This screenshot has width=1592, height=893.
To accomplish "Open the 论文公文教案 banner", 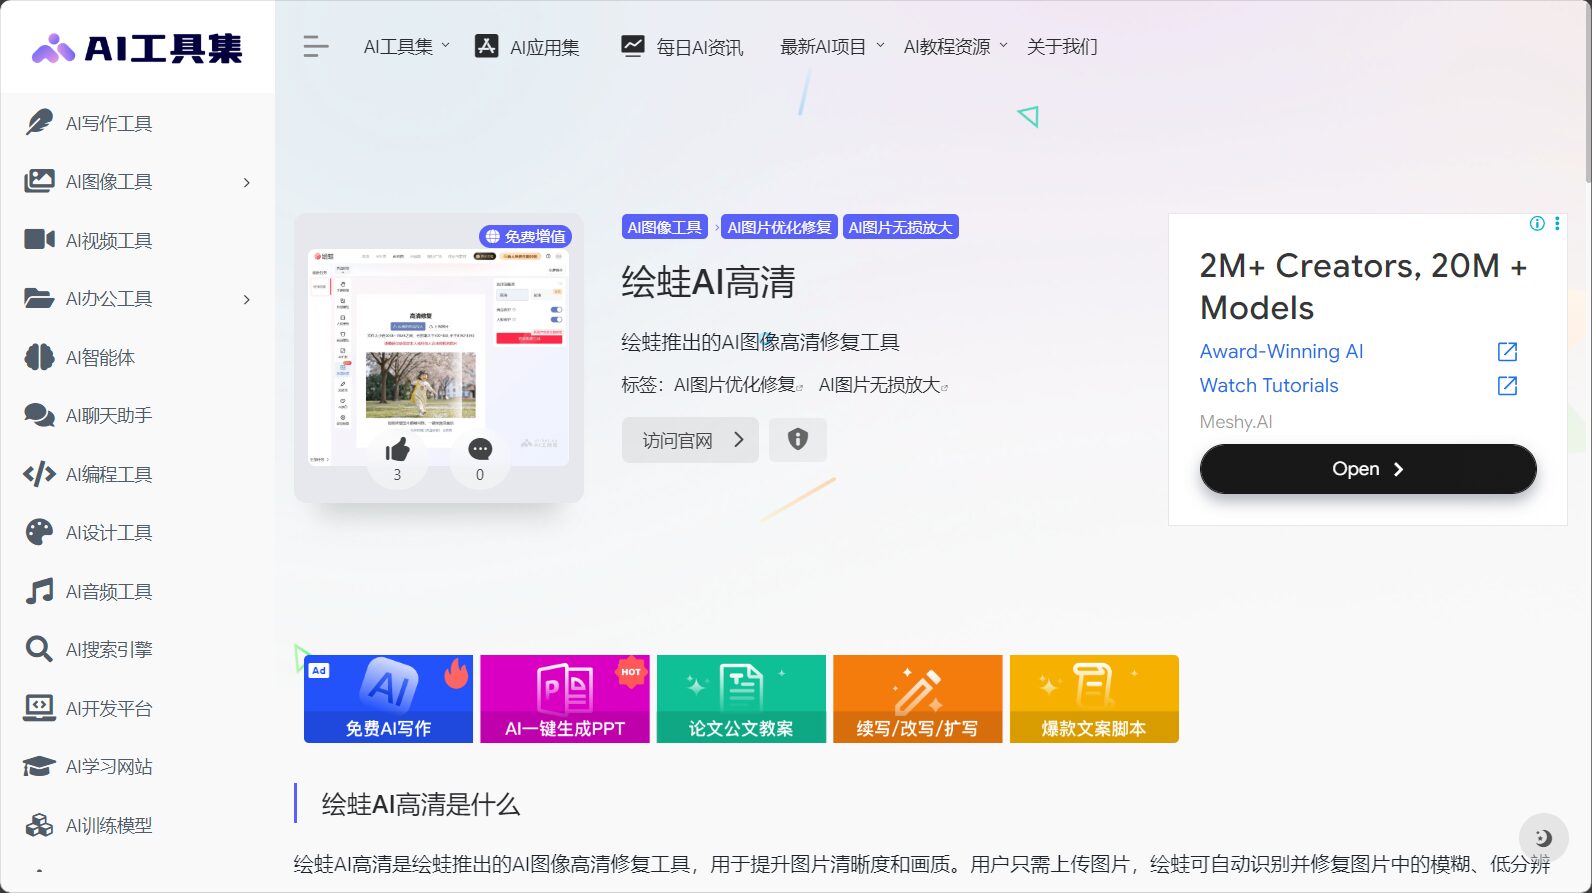I will (x=741, y=699).
